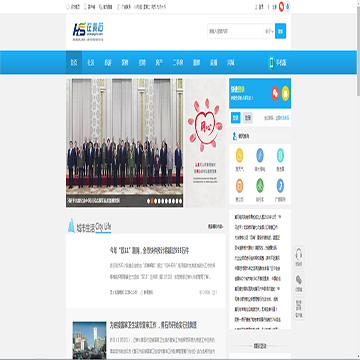Click the city street article thumbnail

point(89,340)
